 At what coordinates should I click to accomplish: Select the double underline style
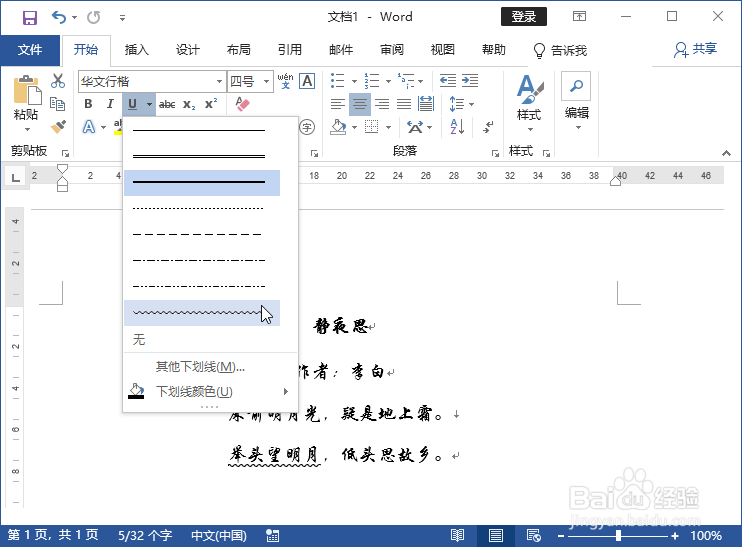[x=202, y=156]
